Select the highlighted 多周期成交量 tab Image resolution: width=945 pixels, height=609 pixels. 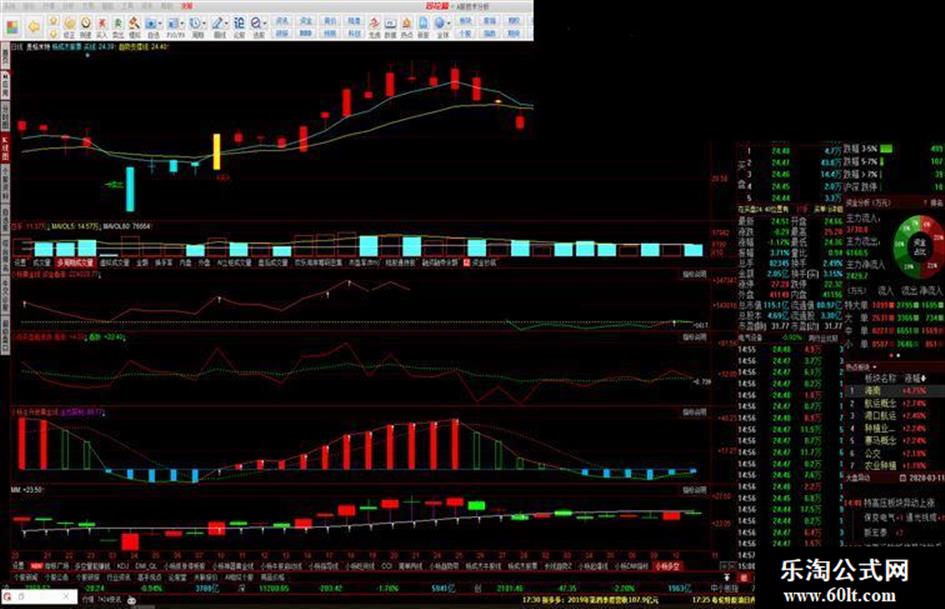click(76, 263)
